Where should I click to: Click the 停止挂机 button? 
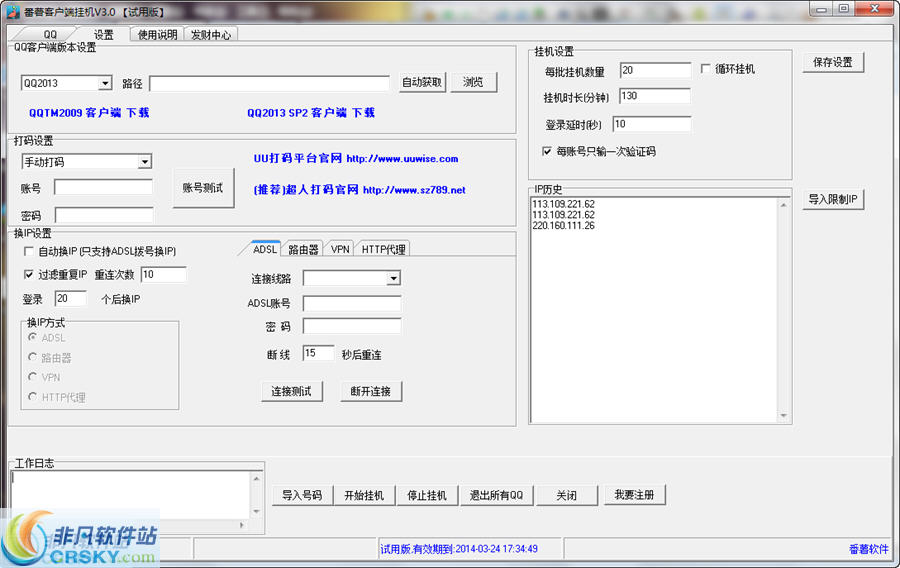pyautogui.click(x=427, y=495)
